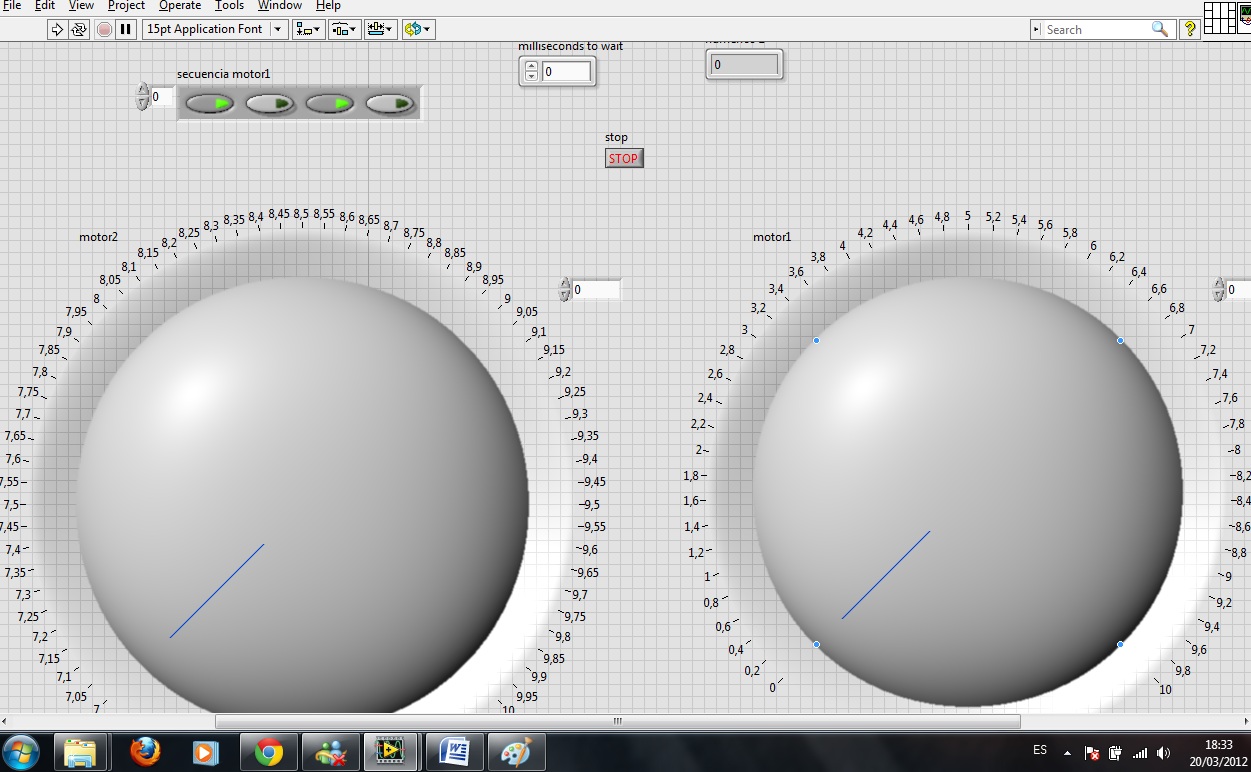Click the motor2 digital display stepper arrows
Screen dimensions: 1251x772
[x=565, y=290]
